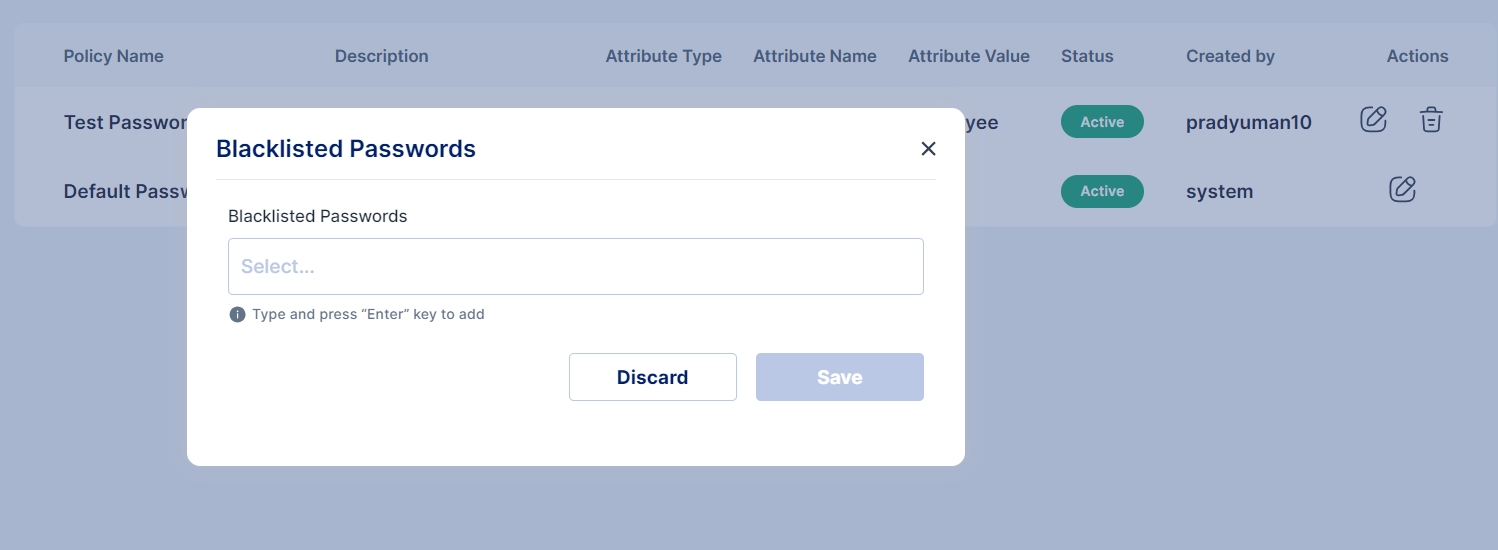The height and width of the screenshot is (550, 1498).
Task: Click the Attribute Name column header
Action: point(814,56)
